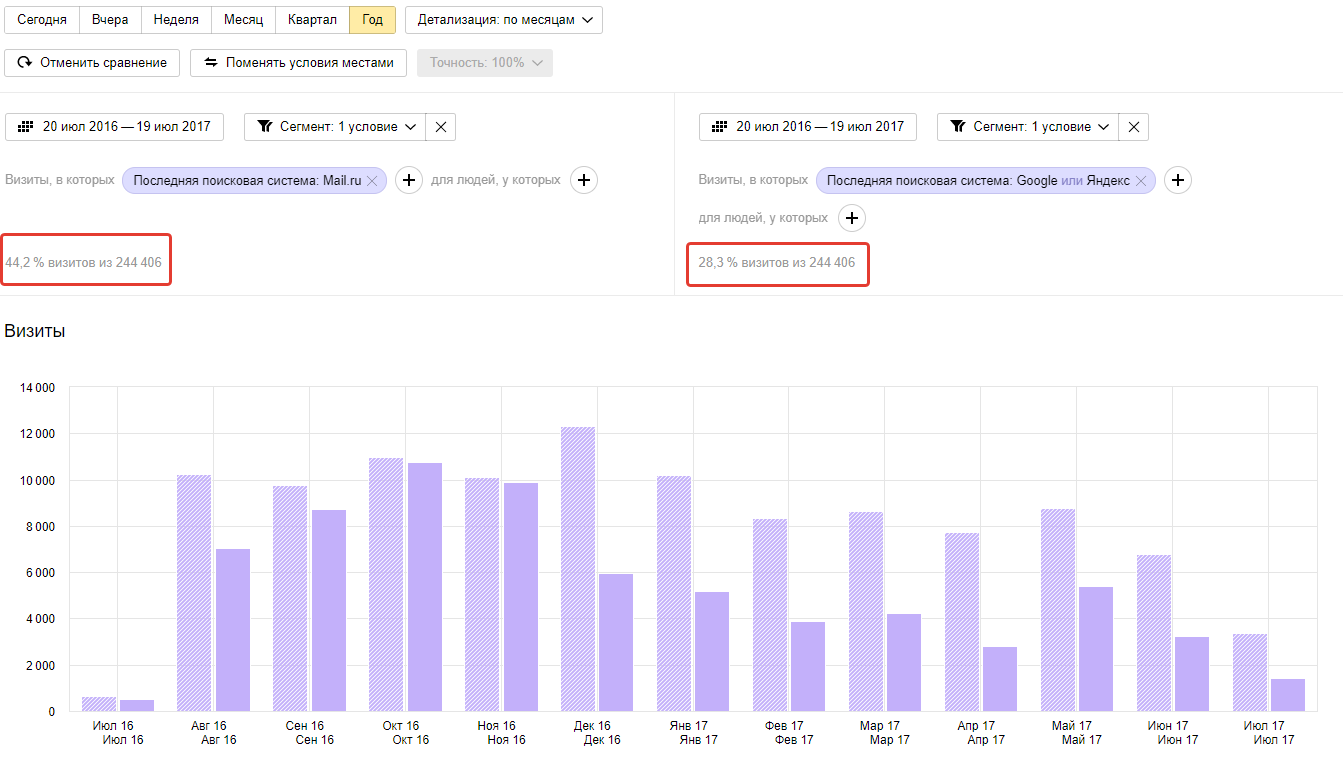Expand the left Сегмент: 1 условие dropdown
1343x779 pixels.
[335, 127]
